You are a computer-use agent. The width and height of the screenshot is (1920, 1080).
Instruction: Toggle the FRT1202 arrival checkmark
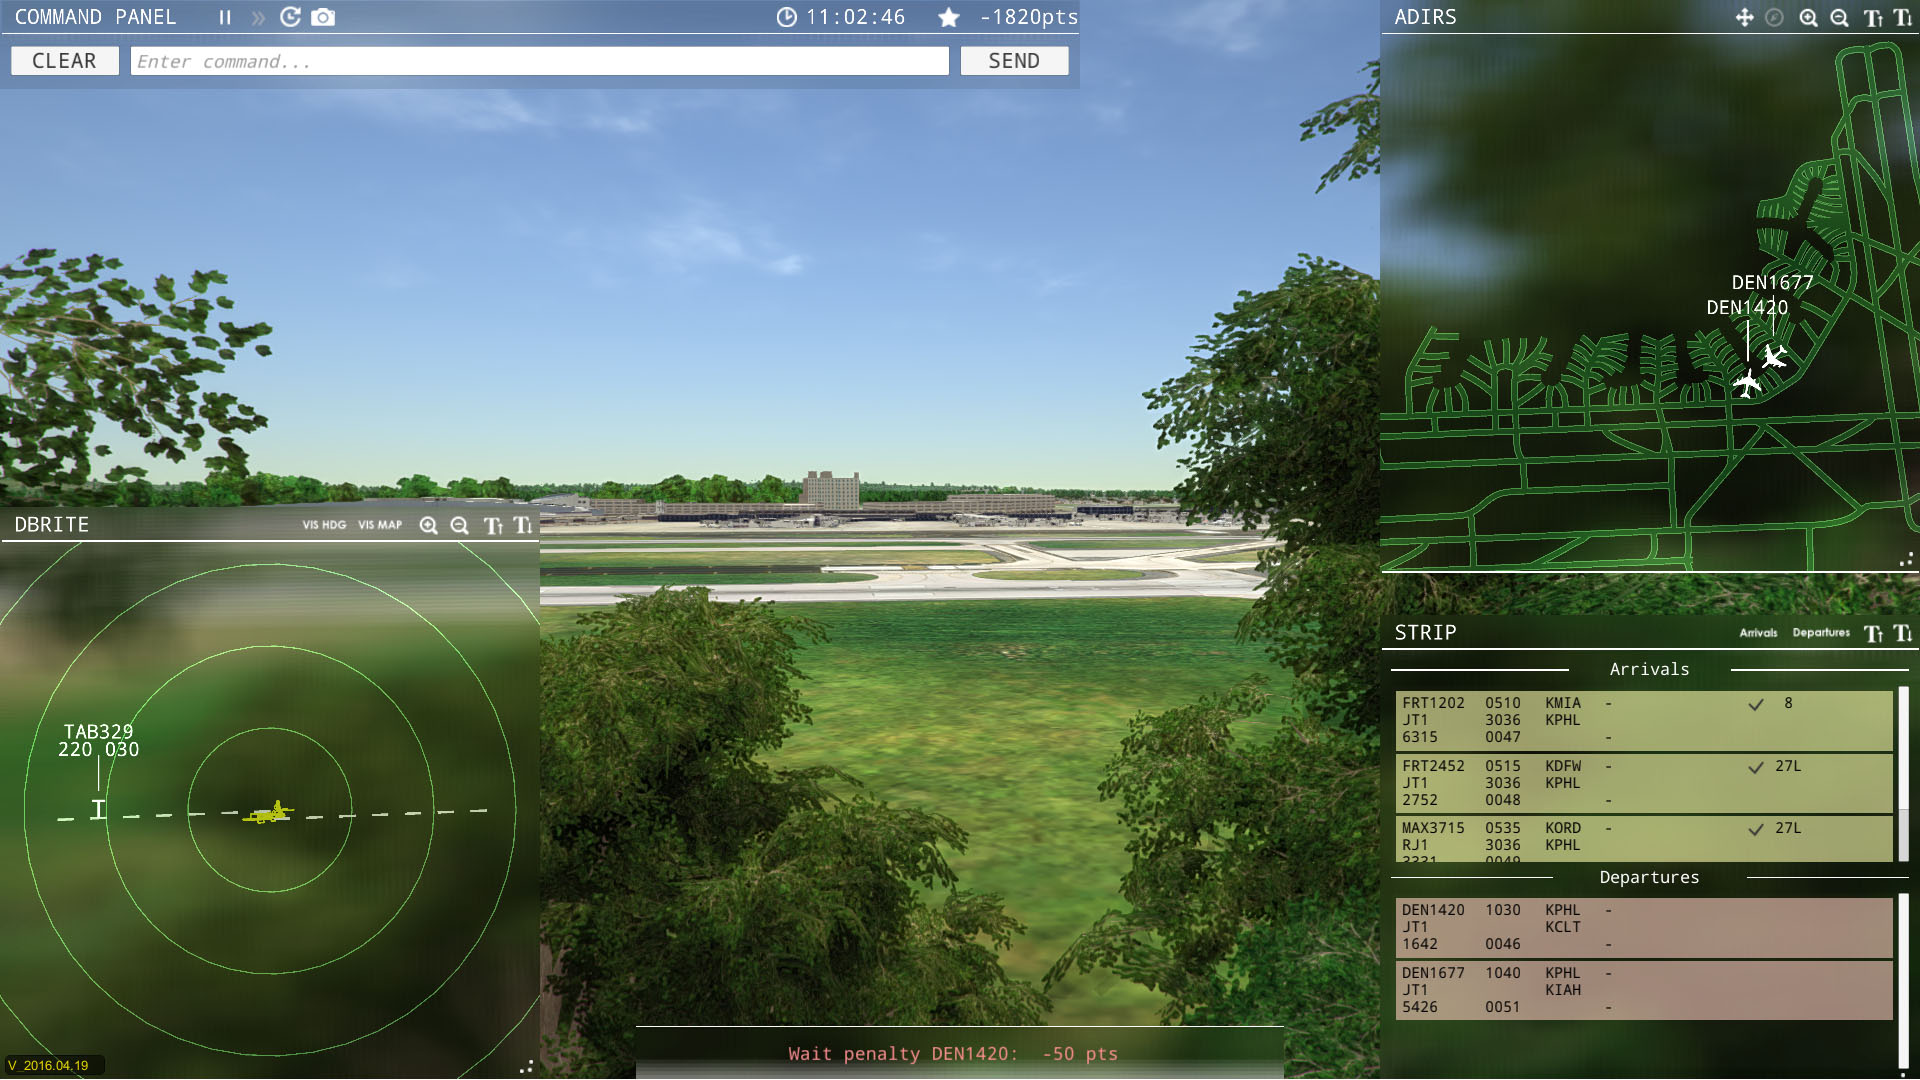[1756, 704]
